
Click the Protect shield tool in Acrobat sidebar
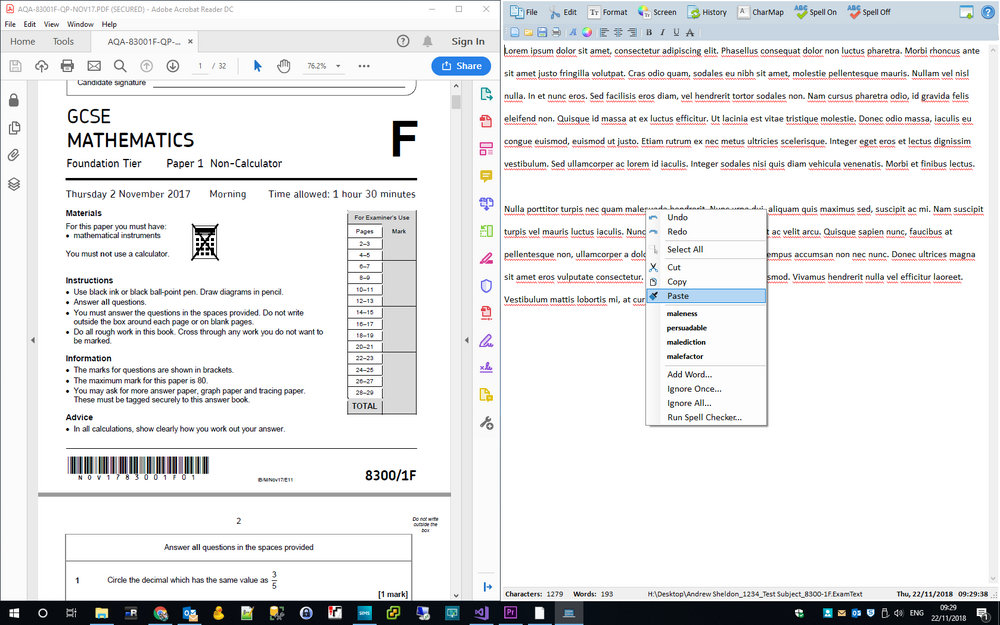(x=486, y=286)
